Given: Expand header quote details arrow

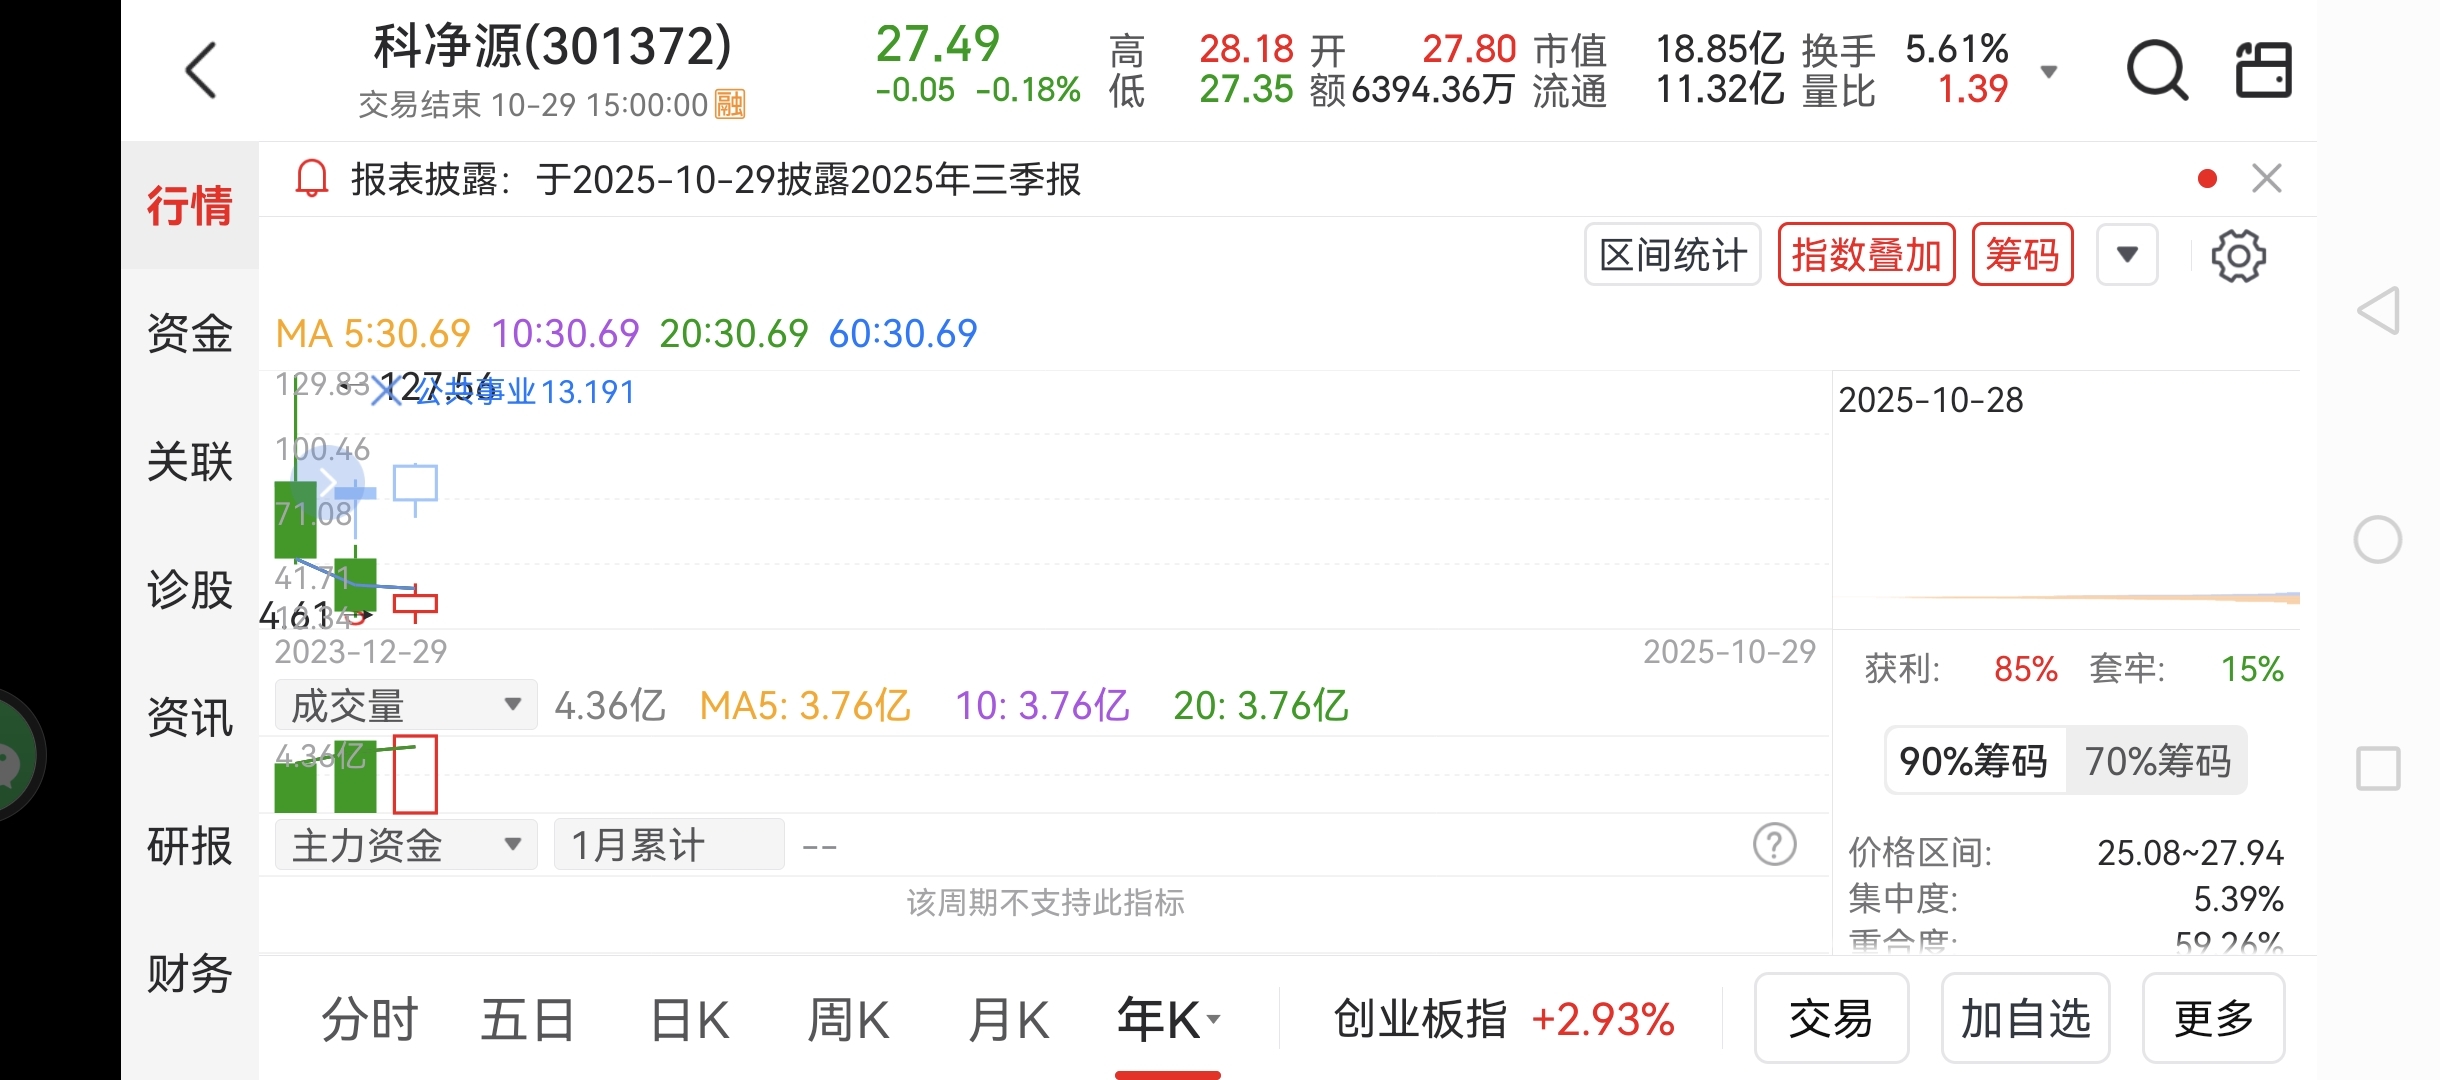Looking at the screenshot, I should click(2048, 72).
